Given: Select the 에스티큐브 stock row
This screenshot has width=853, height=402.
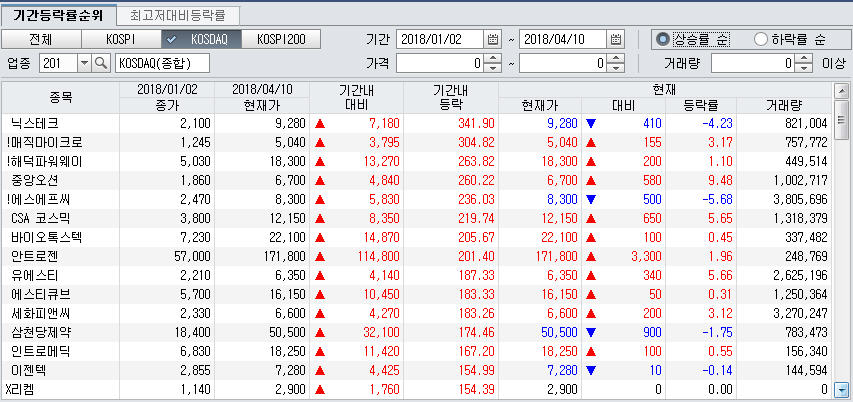Looking at the screenshot, I should point(417,294).
